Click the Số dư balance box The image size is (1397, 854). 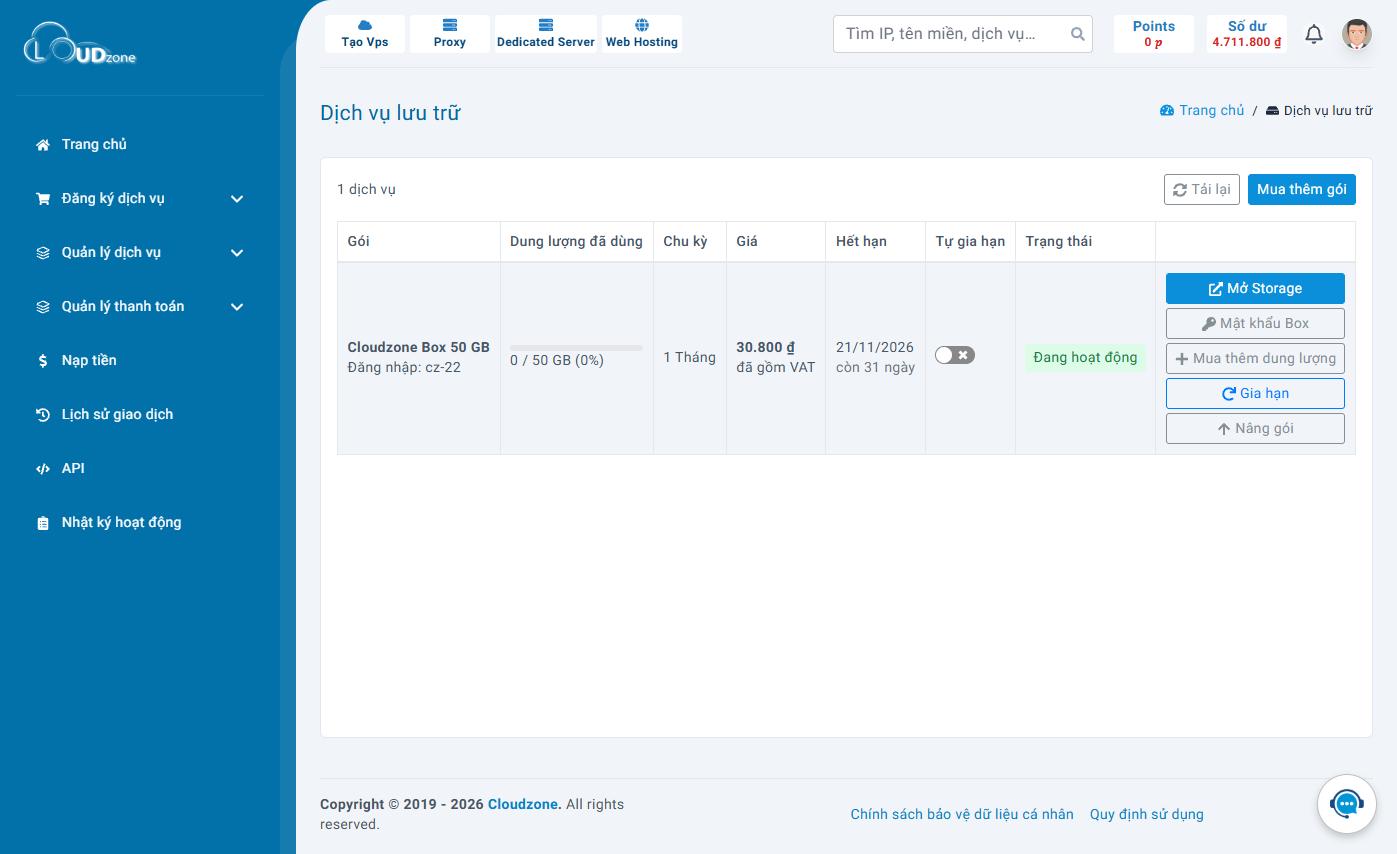[1247, 34]
